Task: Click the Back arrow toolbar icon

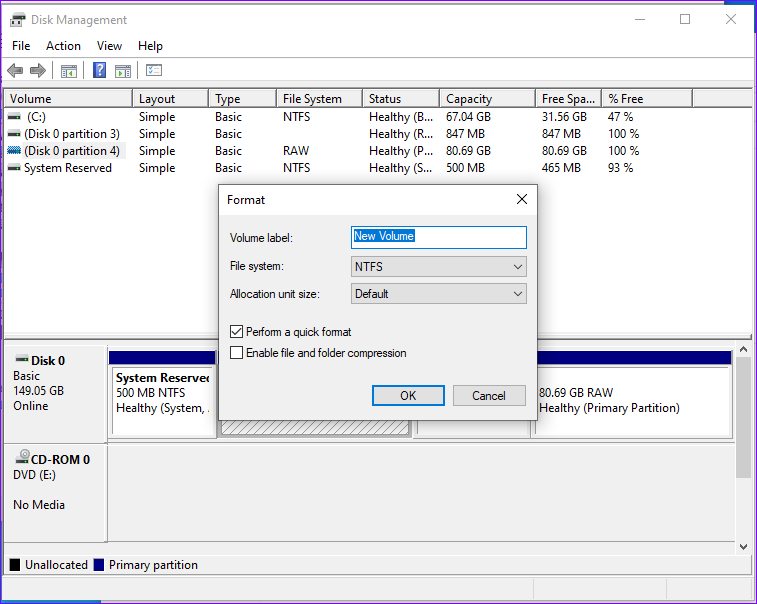Action: pyautogui.click(x=15, y=71)
